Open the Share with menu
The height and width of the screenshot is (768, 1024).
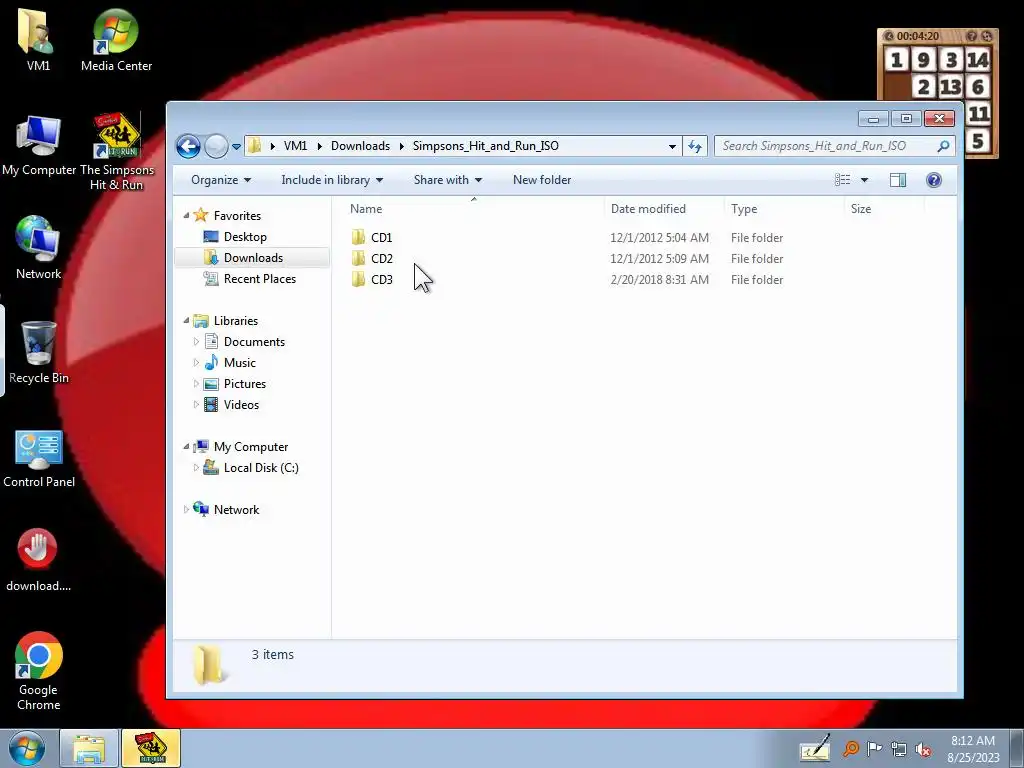[447, 180]
